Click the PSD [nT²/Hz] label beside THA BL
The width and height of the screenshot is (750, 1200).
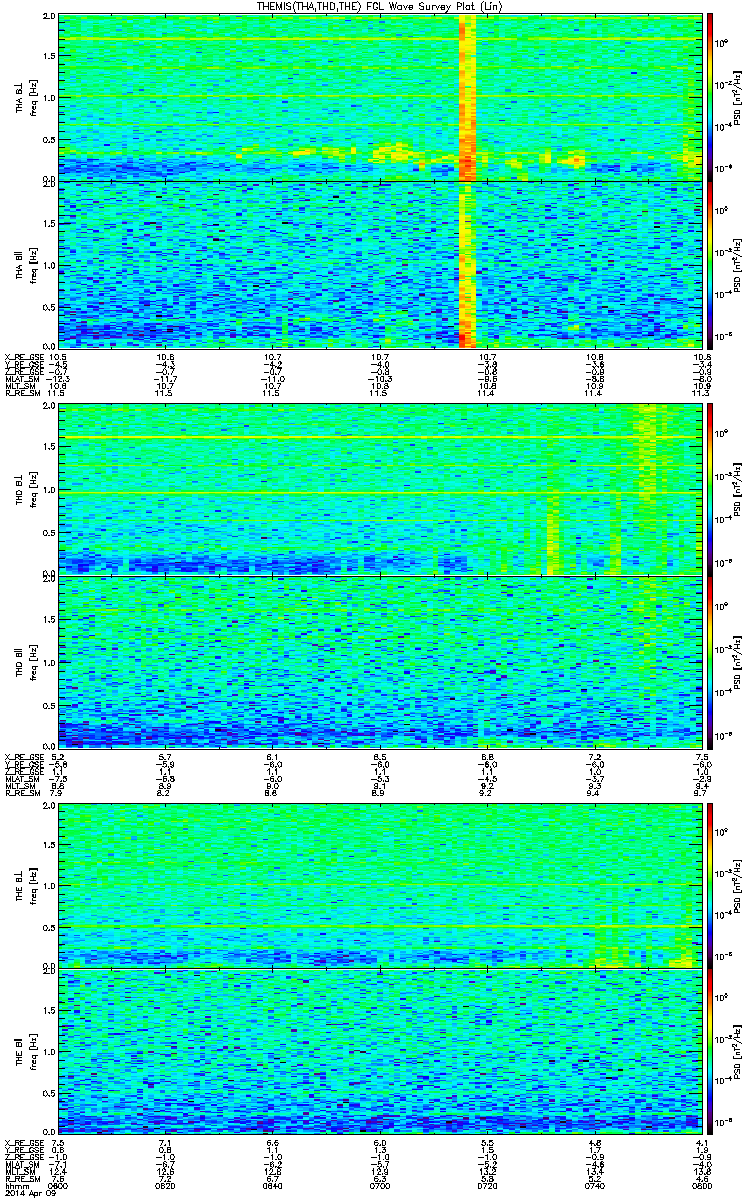pyautogui.click(x=737, y=97)
